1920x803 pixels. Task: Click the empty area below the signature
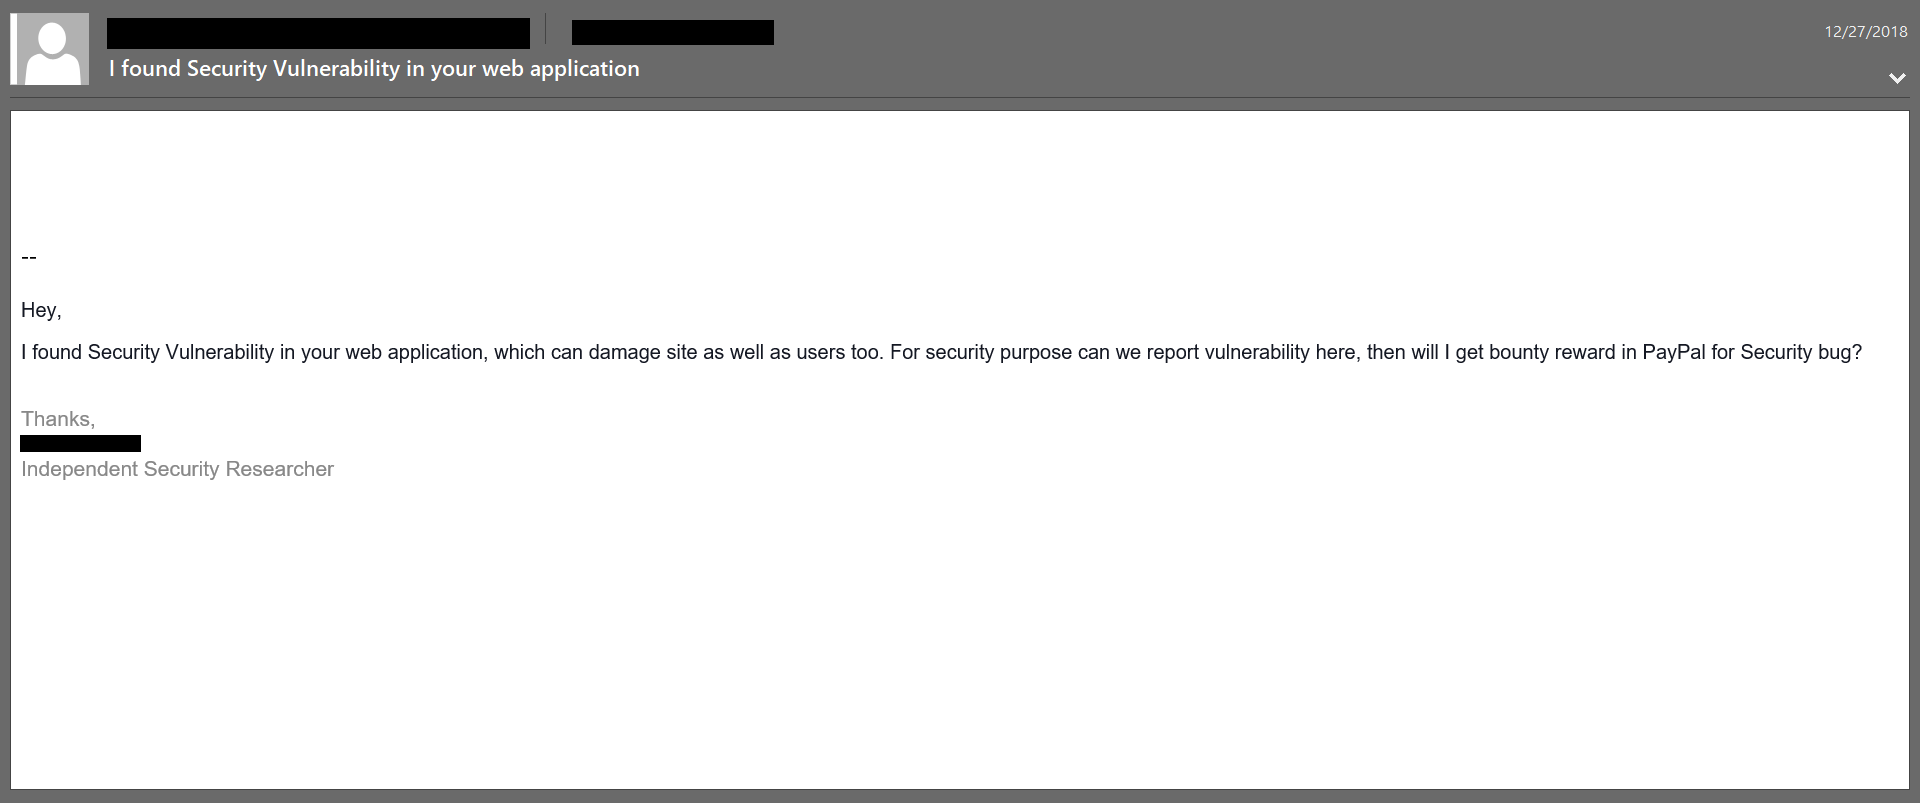(x=960, y=640)
